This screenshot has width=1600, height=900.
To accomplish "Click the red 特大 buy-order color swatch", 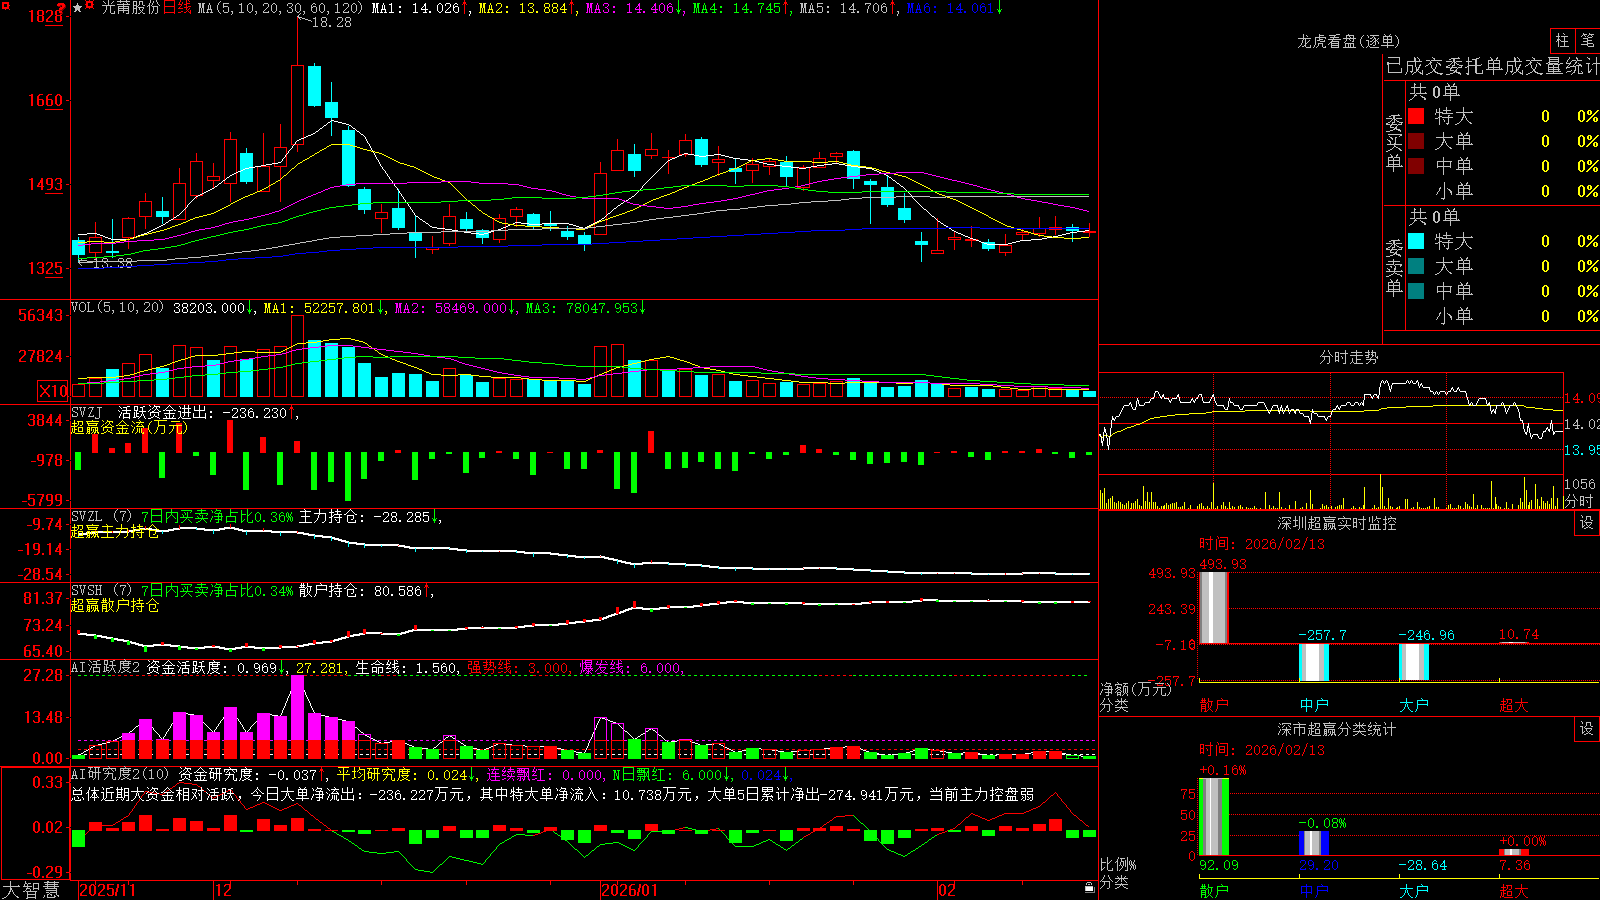I will coord(1416,116).
